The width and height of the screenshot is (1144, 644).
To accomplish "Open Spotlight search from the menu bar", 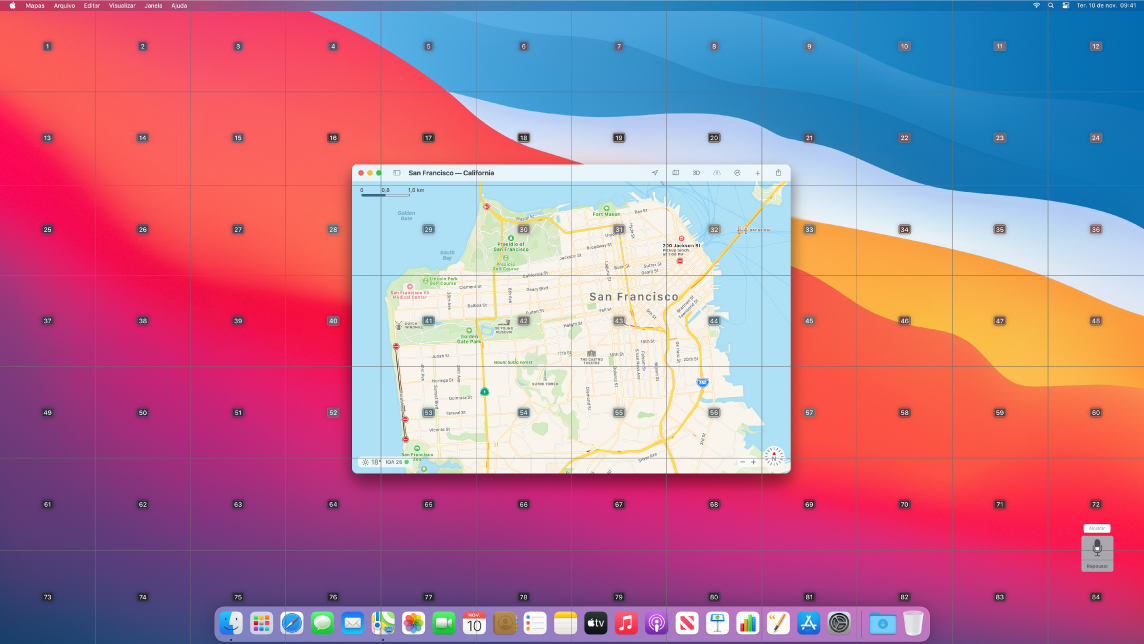I will 1051,5.
